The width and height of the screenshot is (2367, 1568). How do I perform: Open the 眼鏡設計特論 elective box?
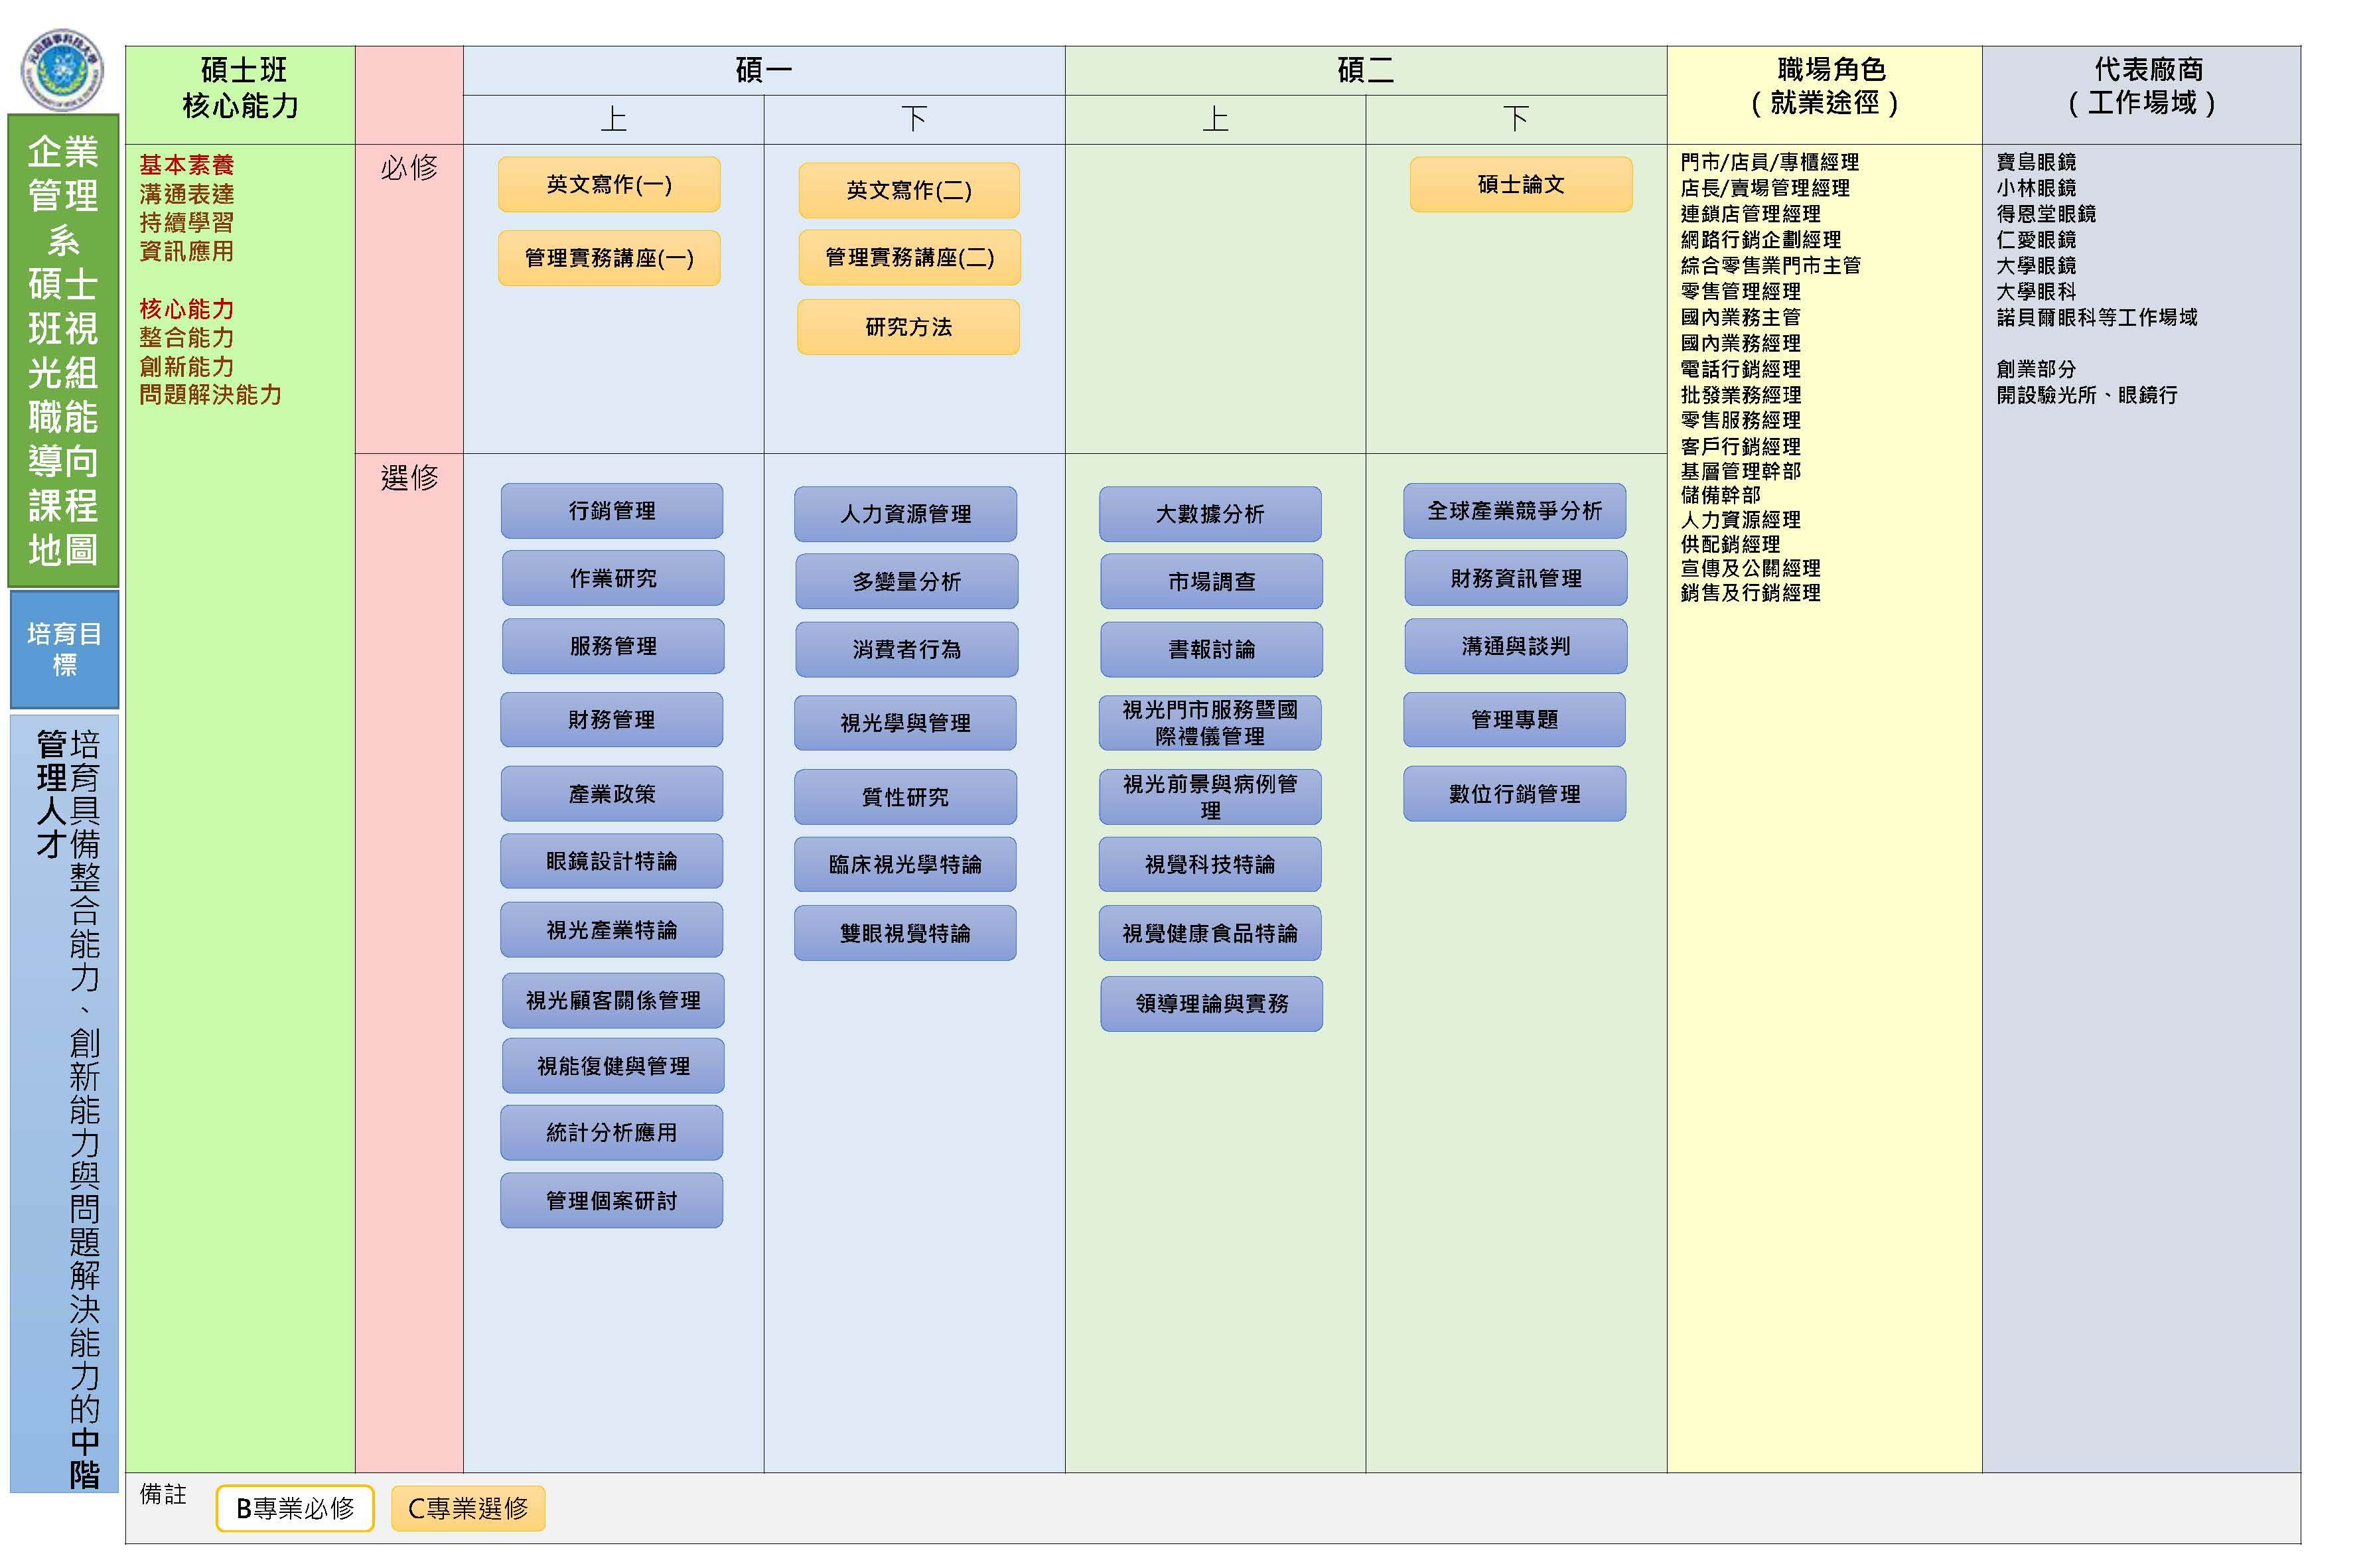612,861
